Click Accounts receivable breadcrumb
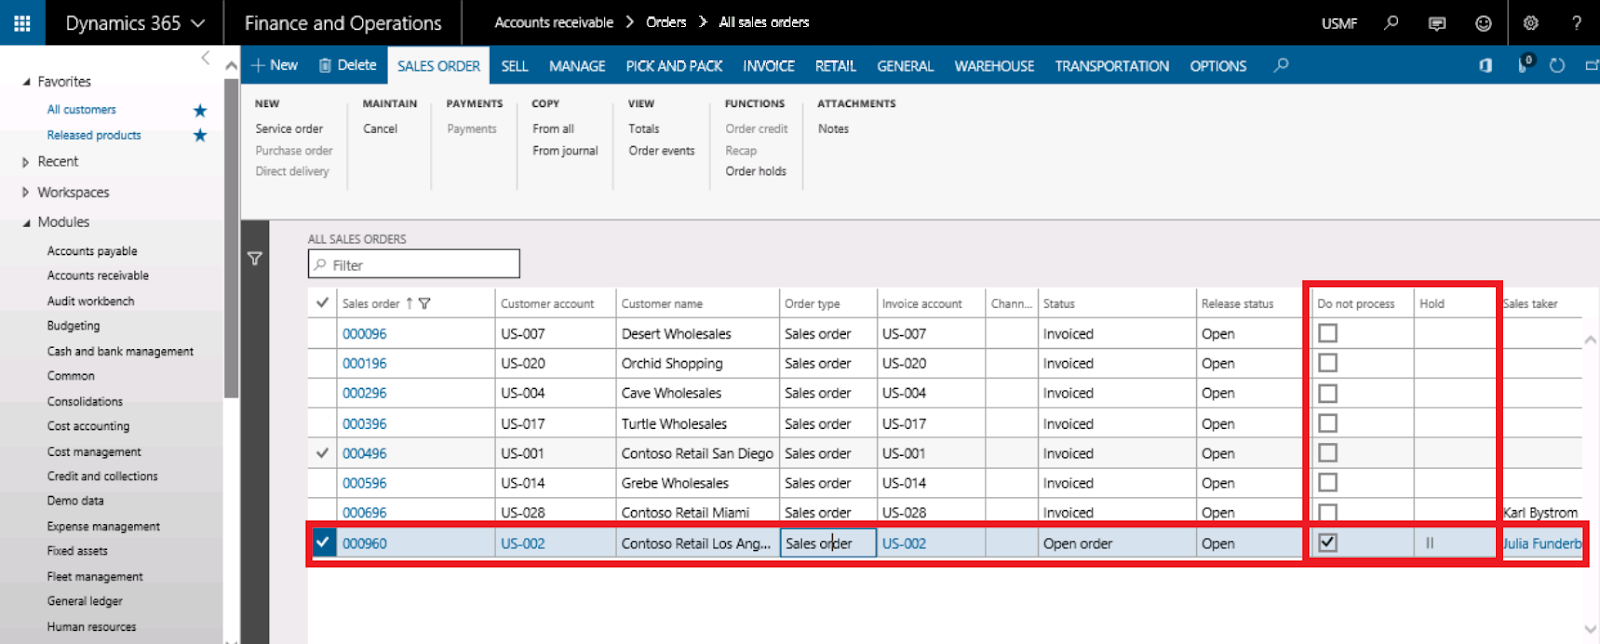The height and width of the screenshot is (644, 1600). tap(554, 22)
